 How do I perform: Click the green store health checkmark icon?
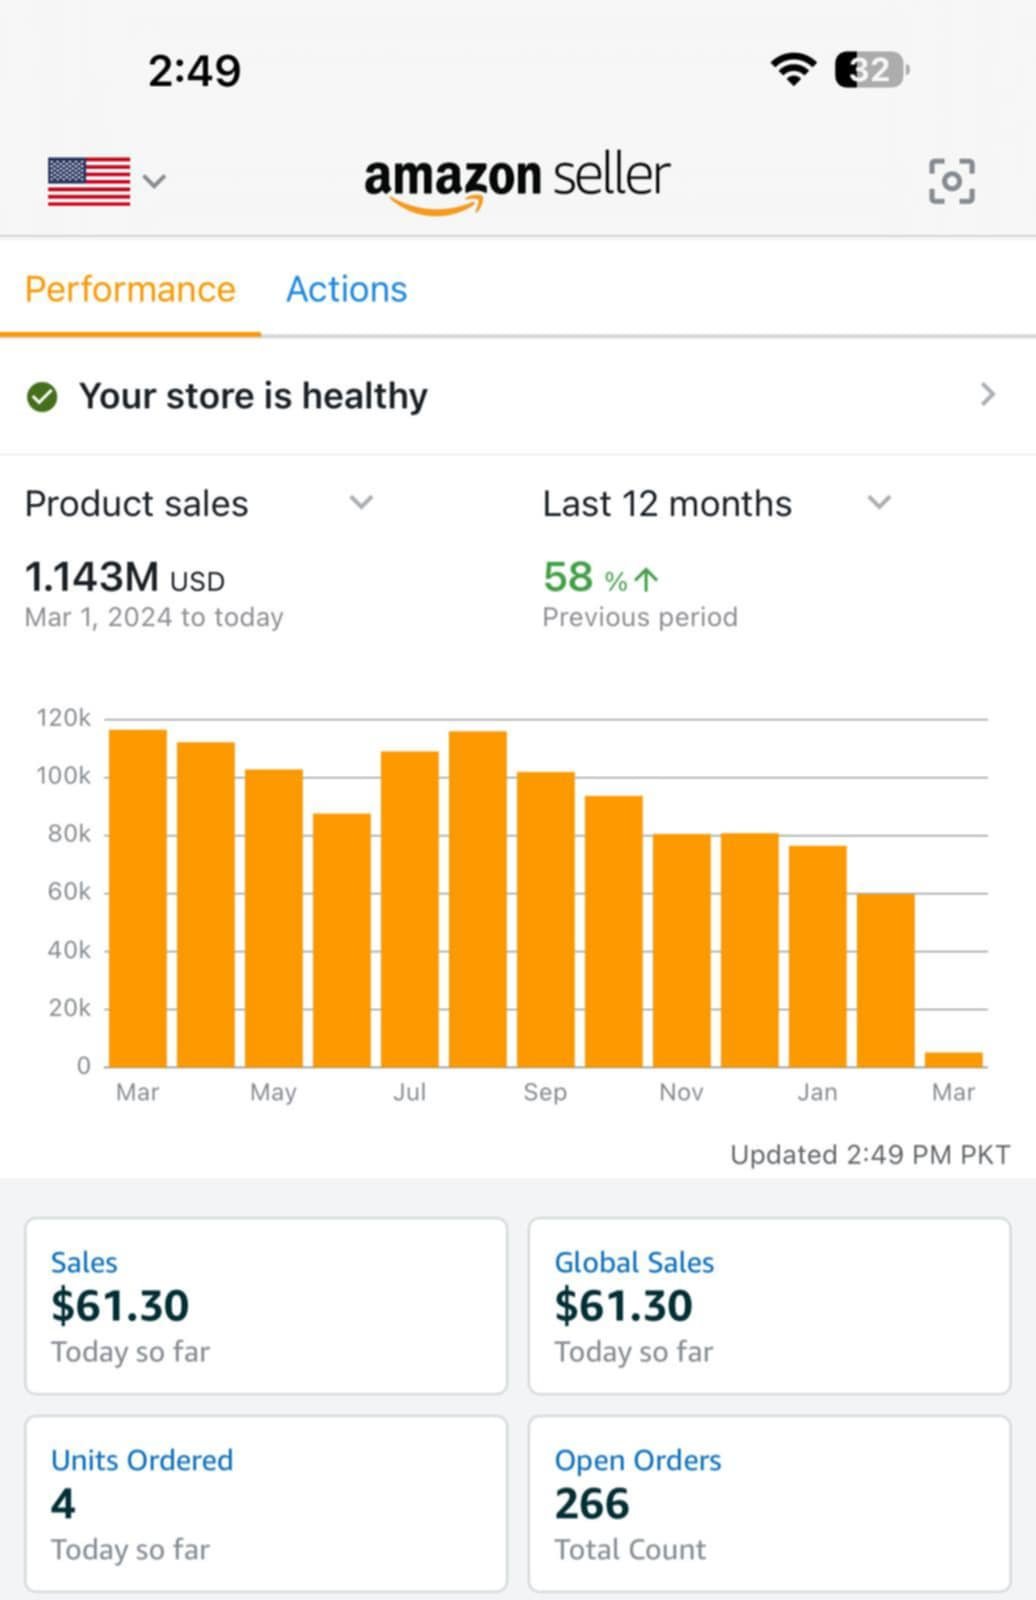click(x=42, y=397)
